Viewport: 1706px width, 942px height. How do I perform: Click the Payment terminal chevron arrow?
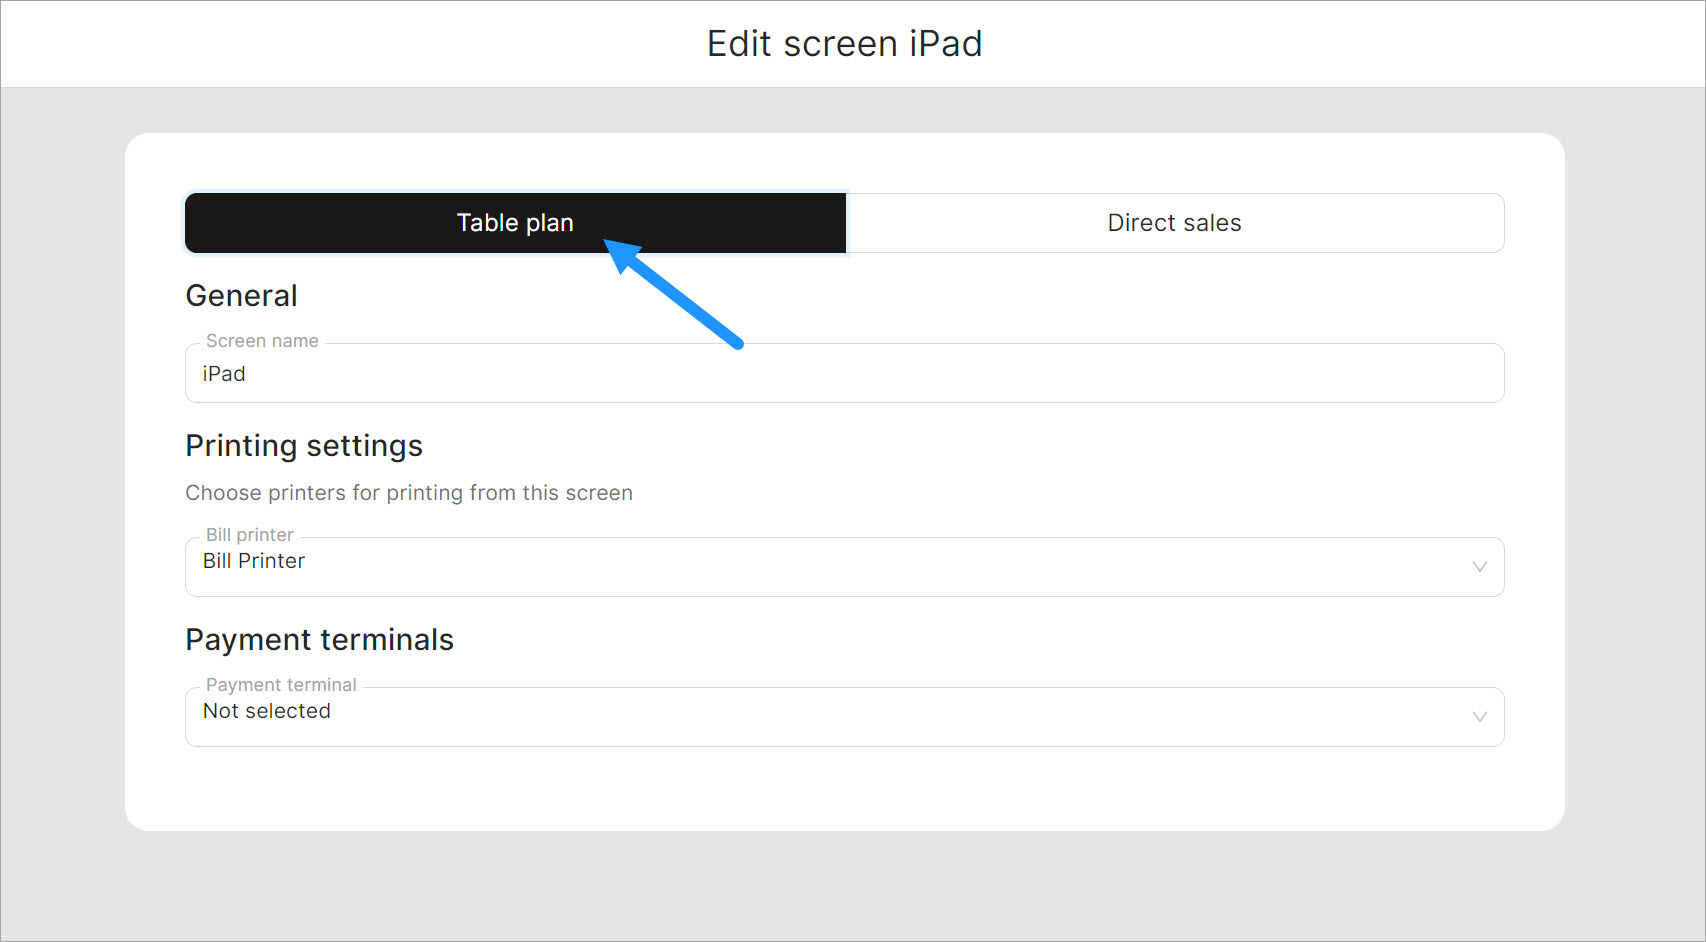[1479, 717]
